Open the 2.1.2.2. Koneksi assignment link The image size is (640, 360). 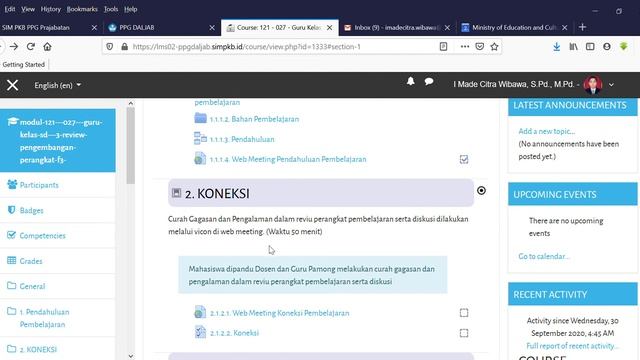point(234,333)
